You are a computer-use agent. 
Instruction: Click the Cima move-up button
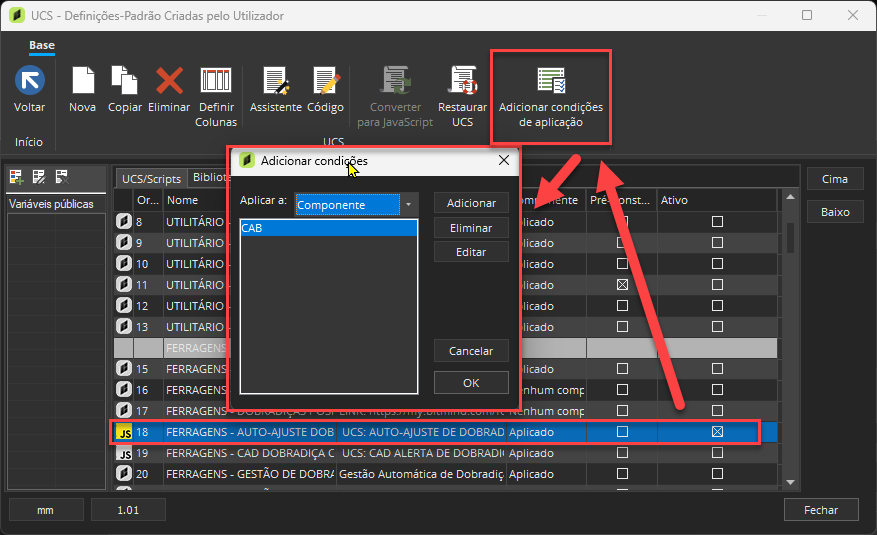[x=834, y=179]
